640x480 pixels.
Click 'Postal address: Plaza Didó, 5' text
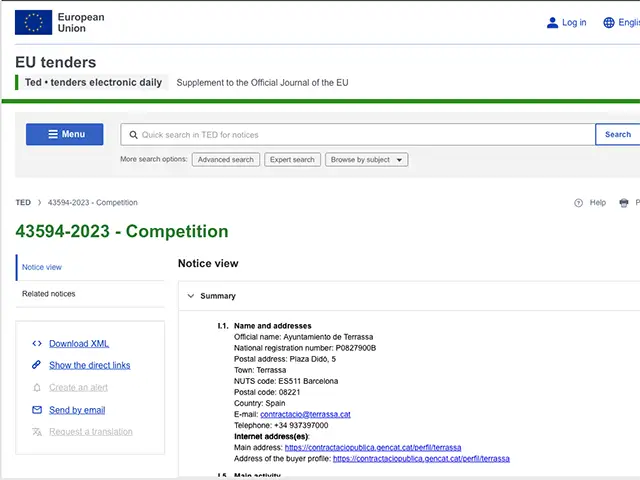285,359
